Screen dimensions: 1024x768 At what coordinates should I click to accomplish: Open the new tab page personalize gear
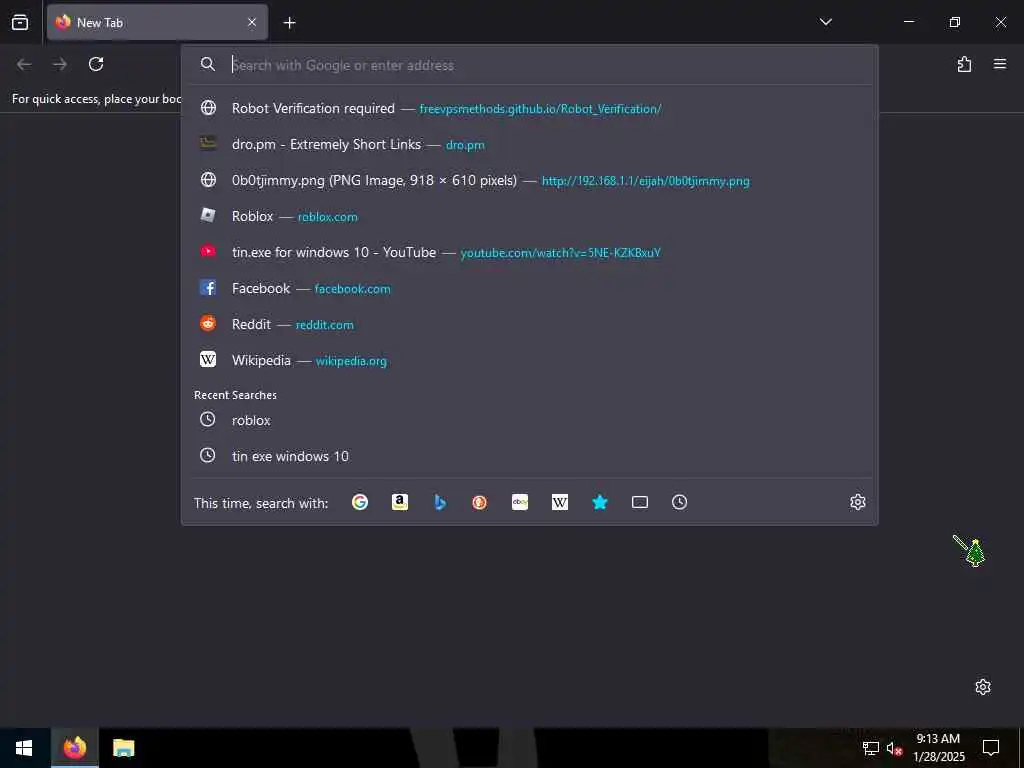pos(983,687)
